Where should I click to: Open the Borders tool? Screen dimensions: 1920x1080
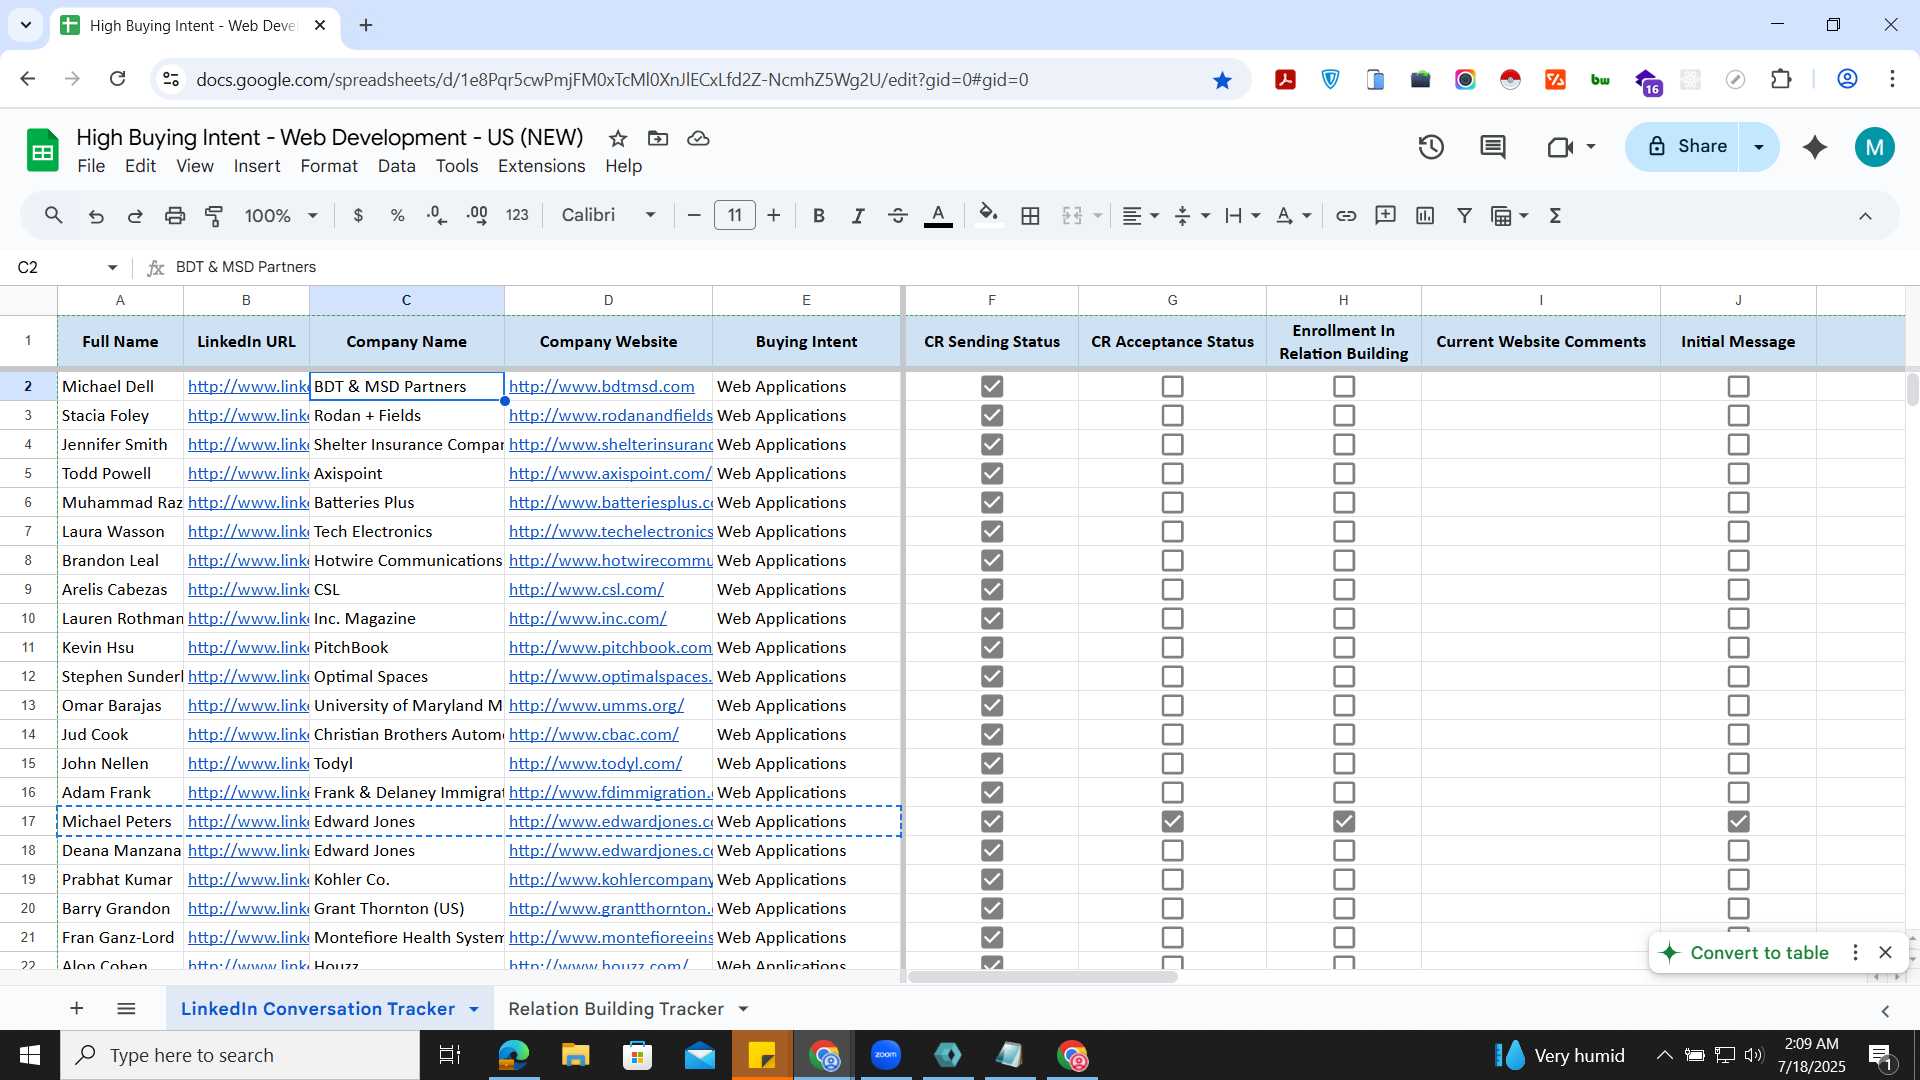click(1030, 216)
